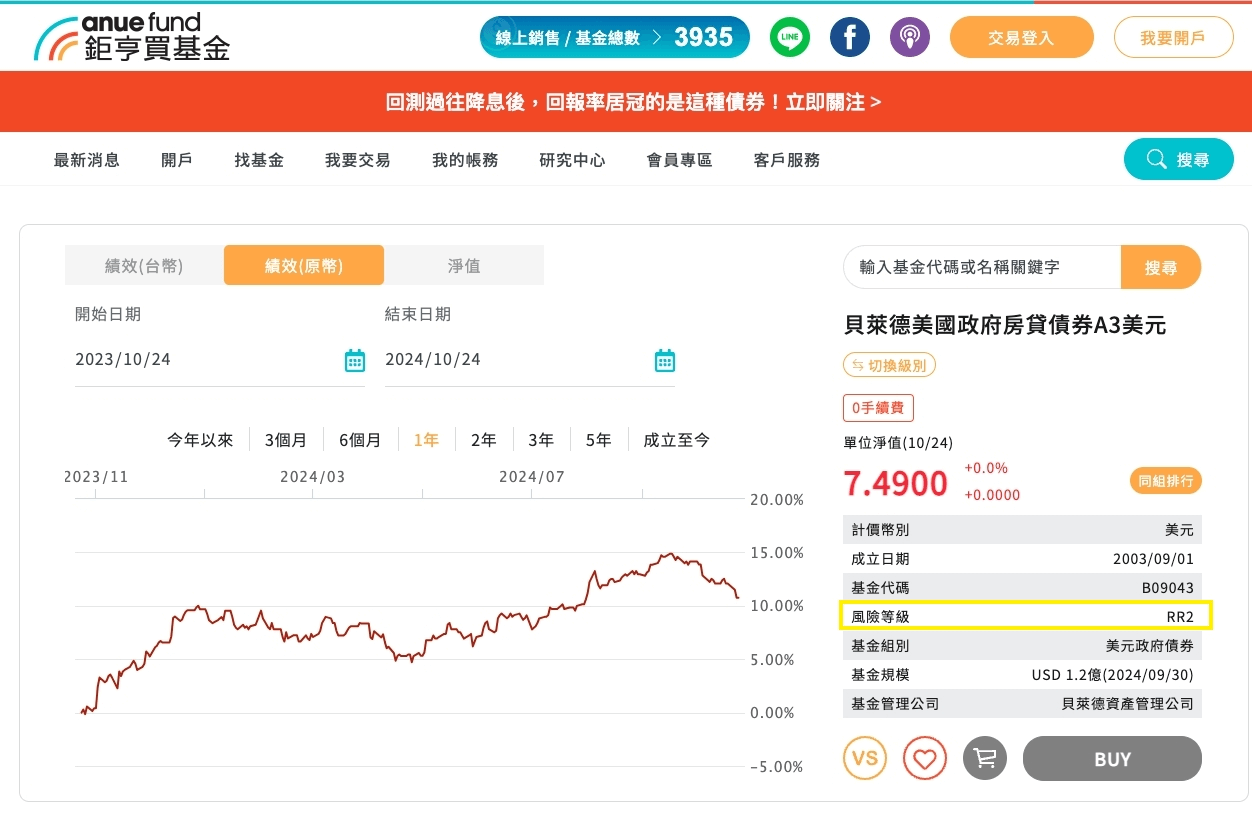The image size is (1252, 816).
Task: Open 找基金 menu
Action: point(259,160)
